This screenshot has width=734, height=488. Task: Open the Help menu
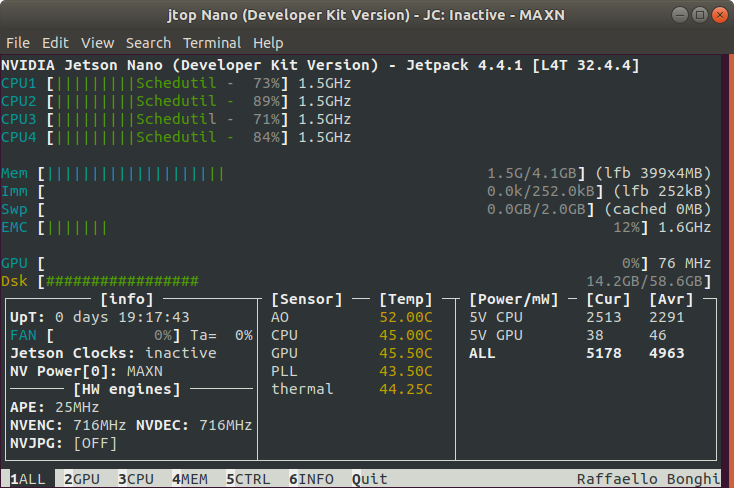pos(268,43)
